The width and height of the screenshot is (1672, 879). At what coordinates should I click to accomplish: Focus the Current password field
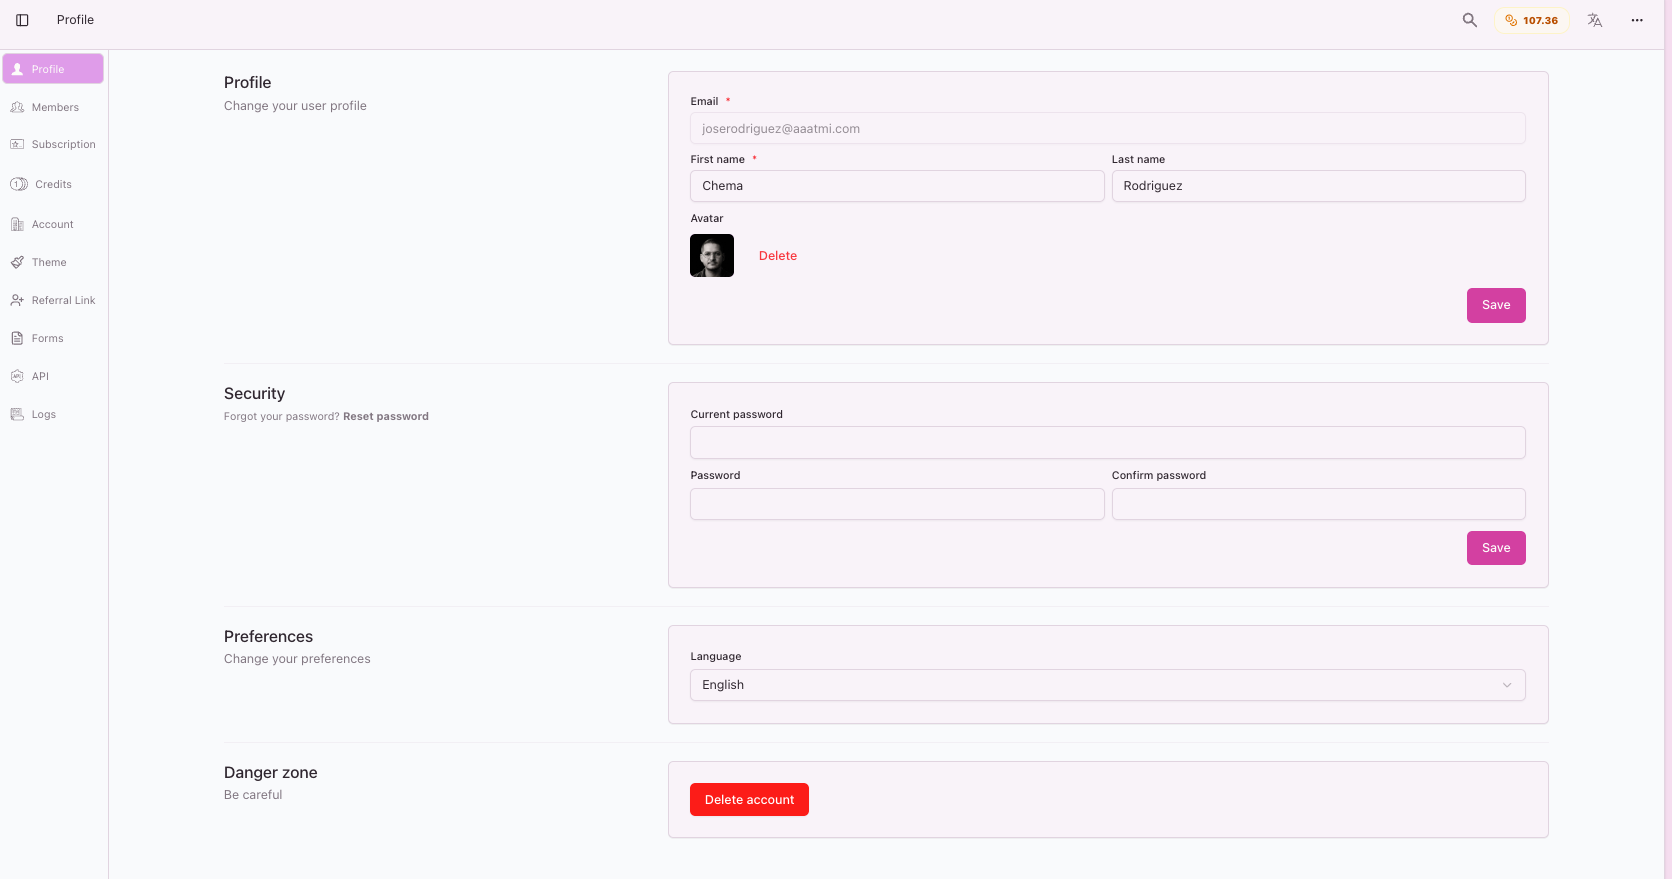click(x=1107, y=443)
